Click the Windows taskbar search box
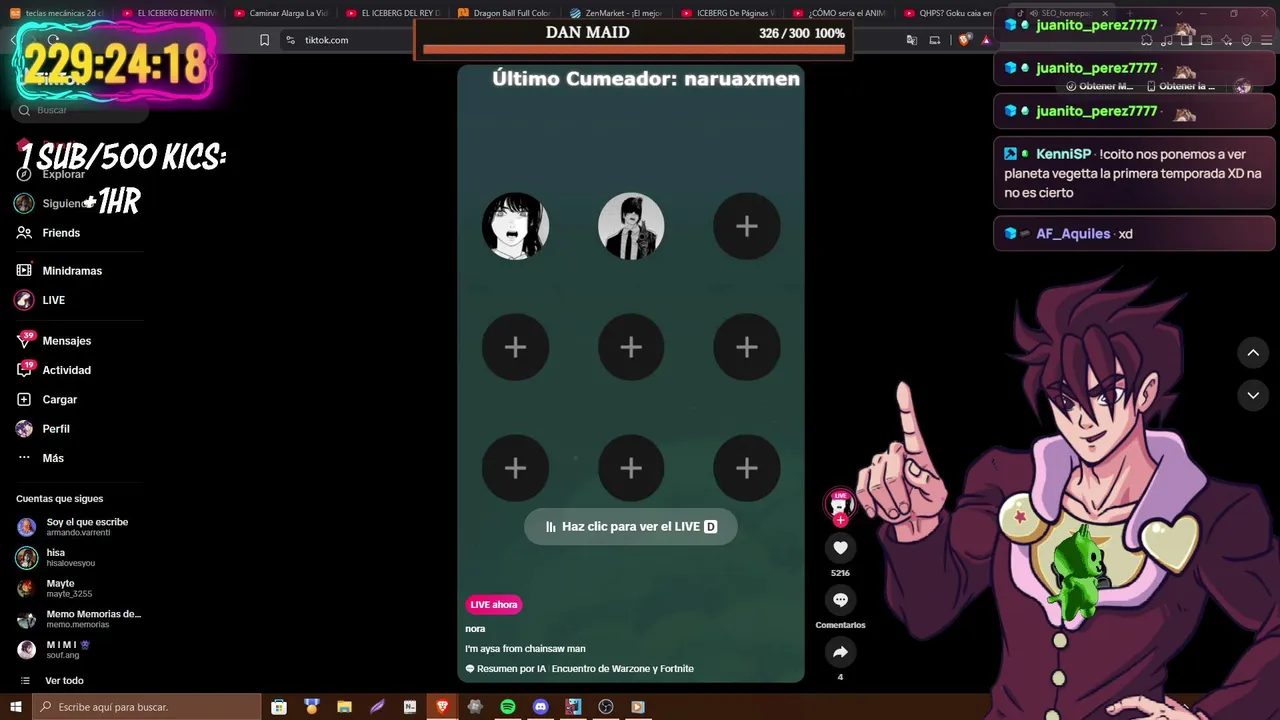Image resolution: width=1280 pixels, height=720 pixels. tap(147, 707)
